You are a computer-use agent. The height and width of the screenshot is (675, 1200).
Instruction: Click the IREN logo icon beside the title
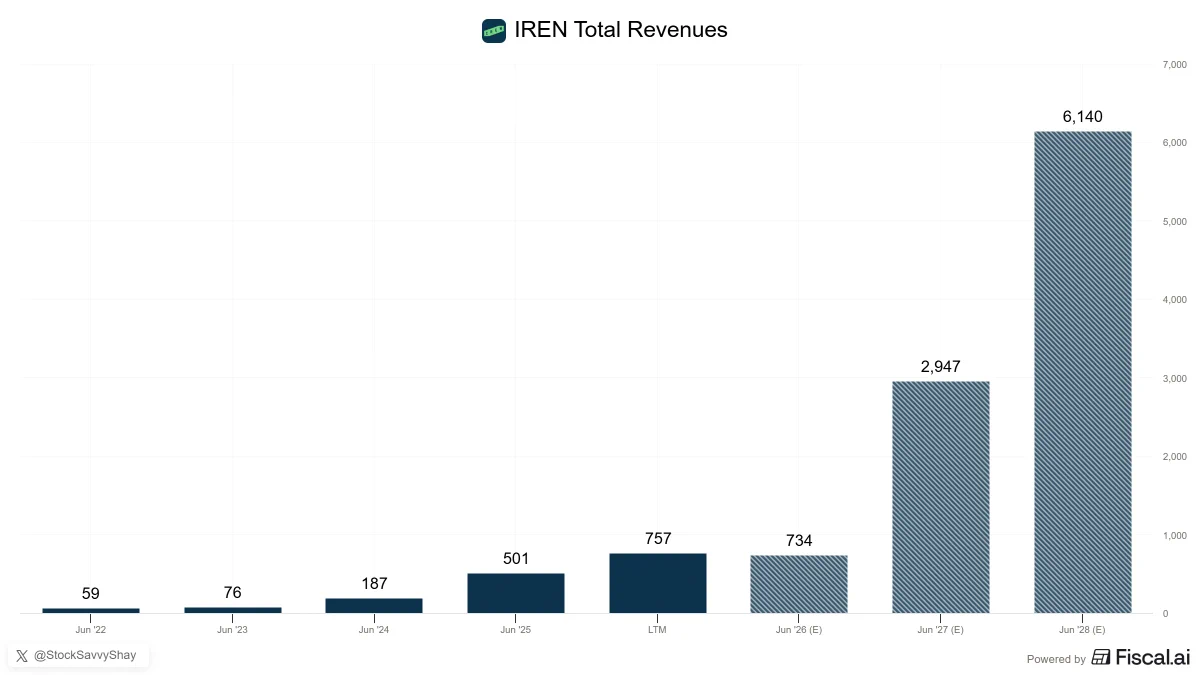[494, 31]
